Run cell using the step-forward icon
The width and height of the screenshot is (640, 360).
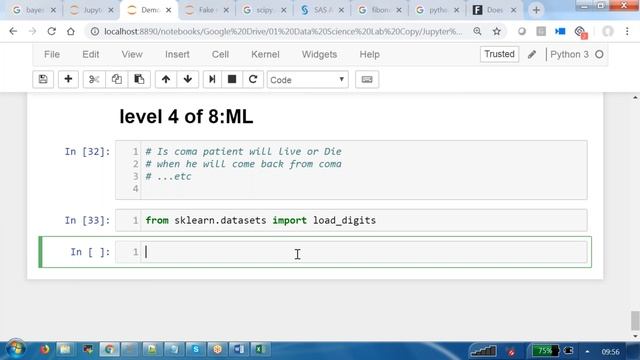click(212, 79)
